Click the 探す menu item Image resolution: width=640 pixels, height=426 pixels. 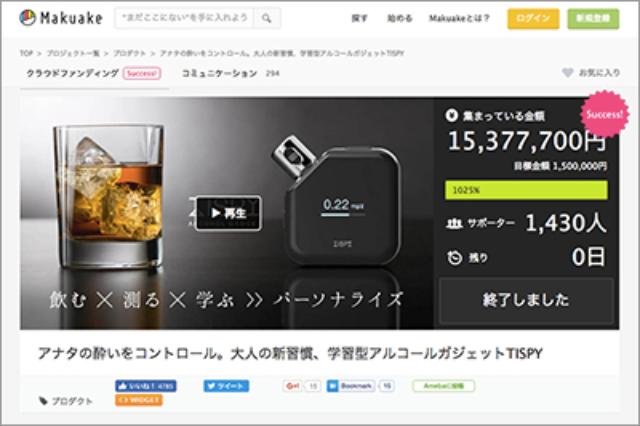click(x=360, y=18)
